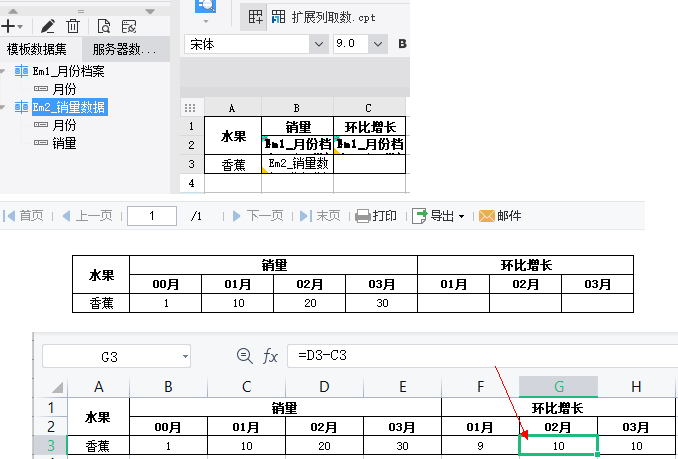Click the fx insert function icon
The height and width of the screenshot is (459, 678).
270,357
